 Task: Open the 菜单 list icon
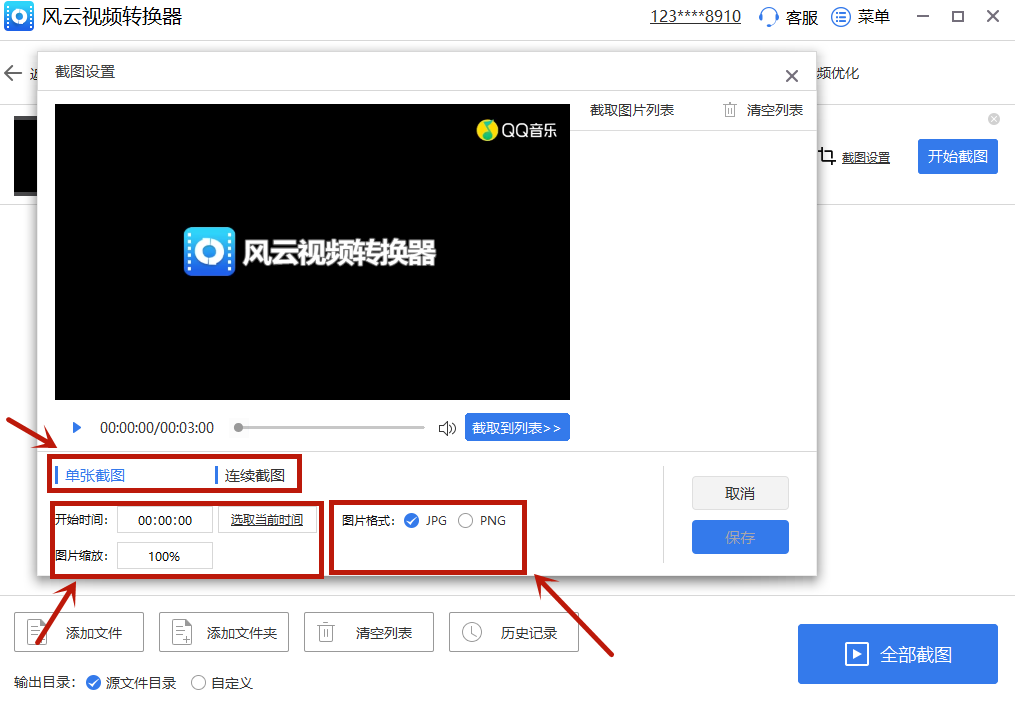840,17
